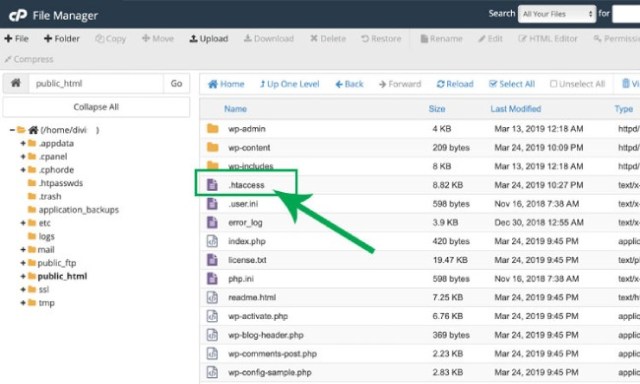Click the Restore toolbar button
The image size is (640, 384).
click(381, 39)
